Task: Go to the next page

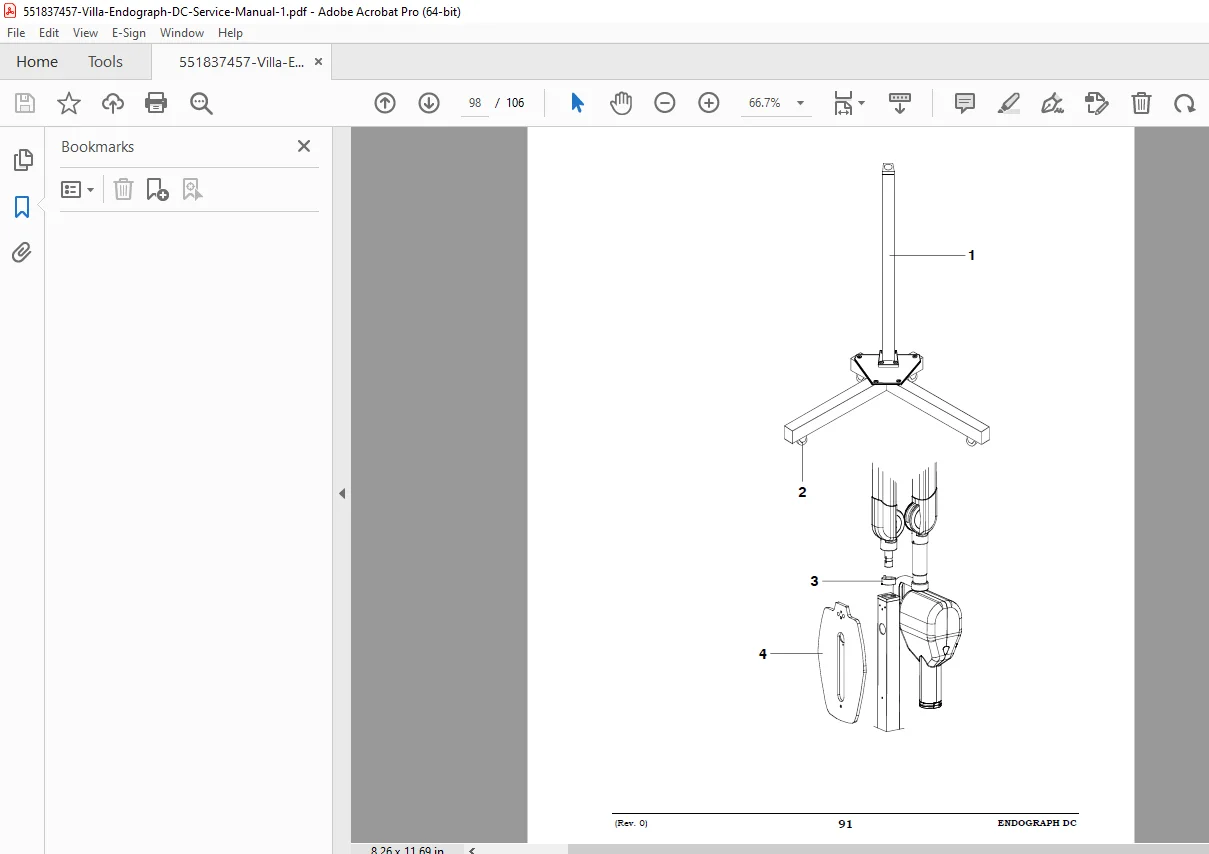Action: click(x=429, y=103)
